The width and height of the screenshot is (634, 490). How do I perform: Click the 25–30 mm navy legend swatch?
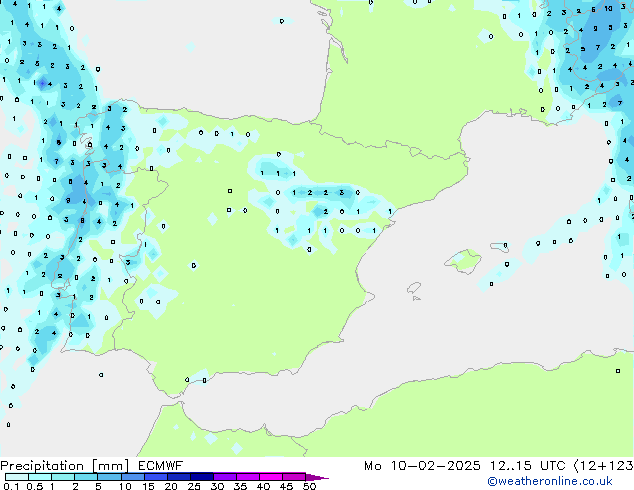click(x=201, y=477)
